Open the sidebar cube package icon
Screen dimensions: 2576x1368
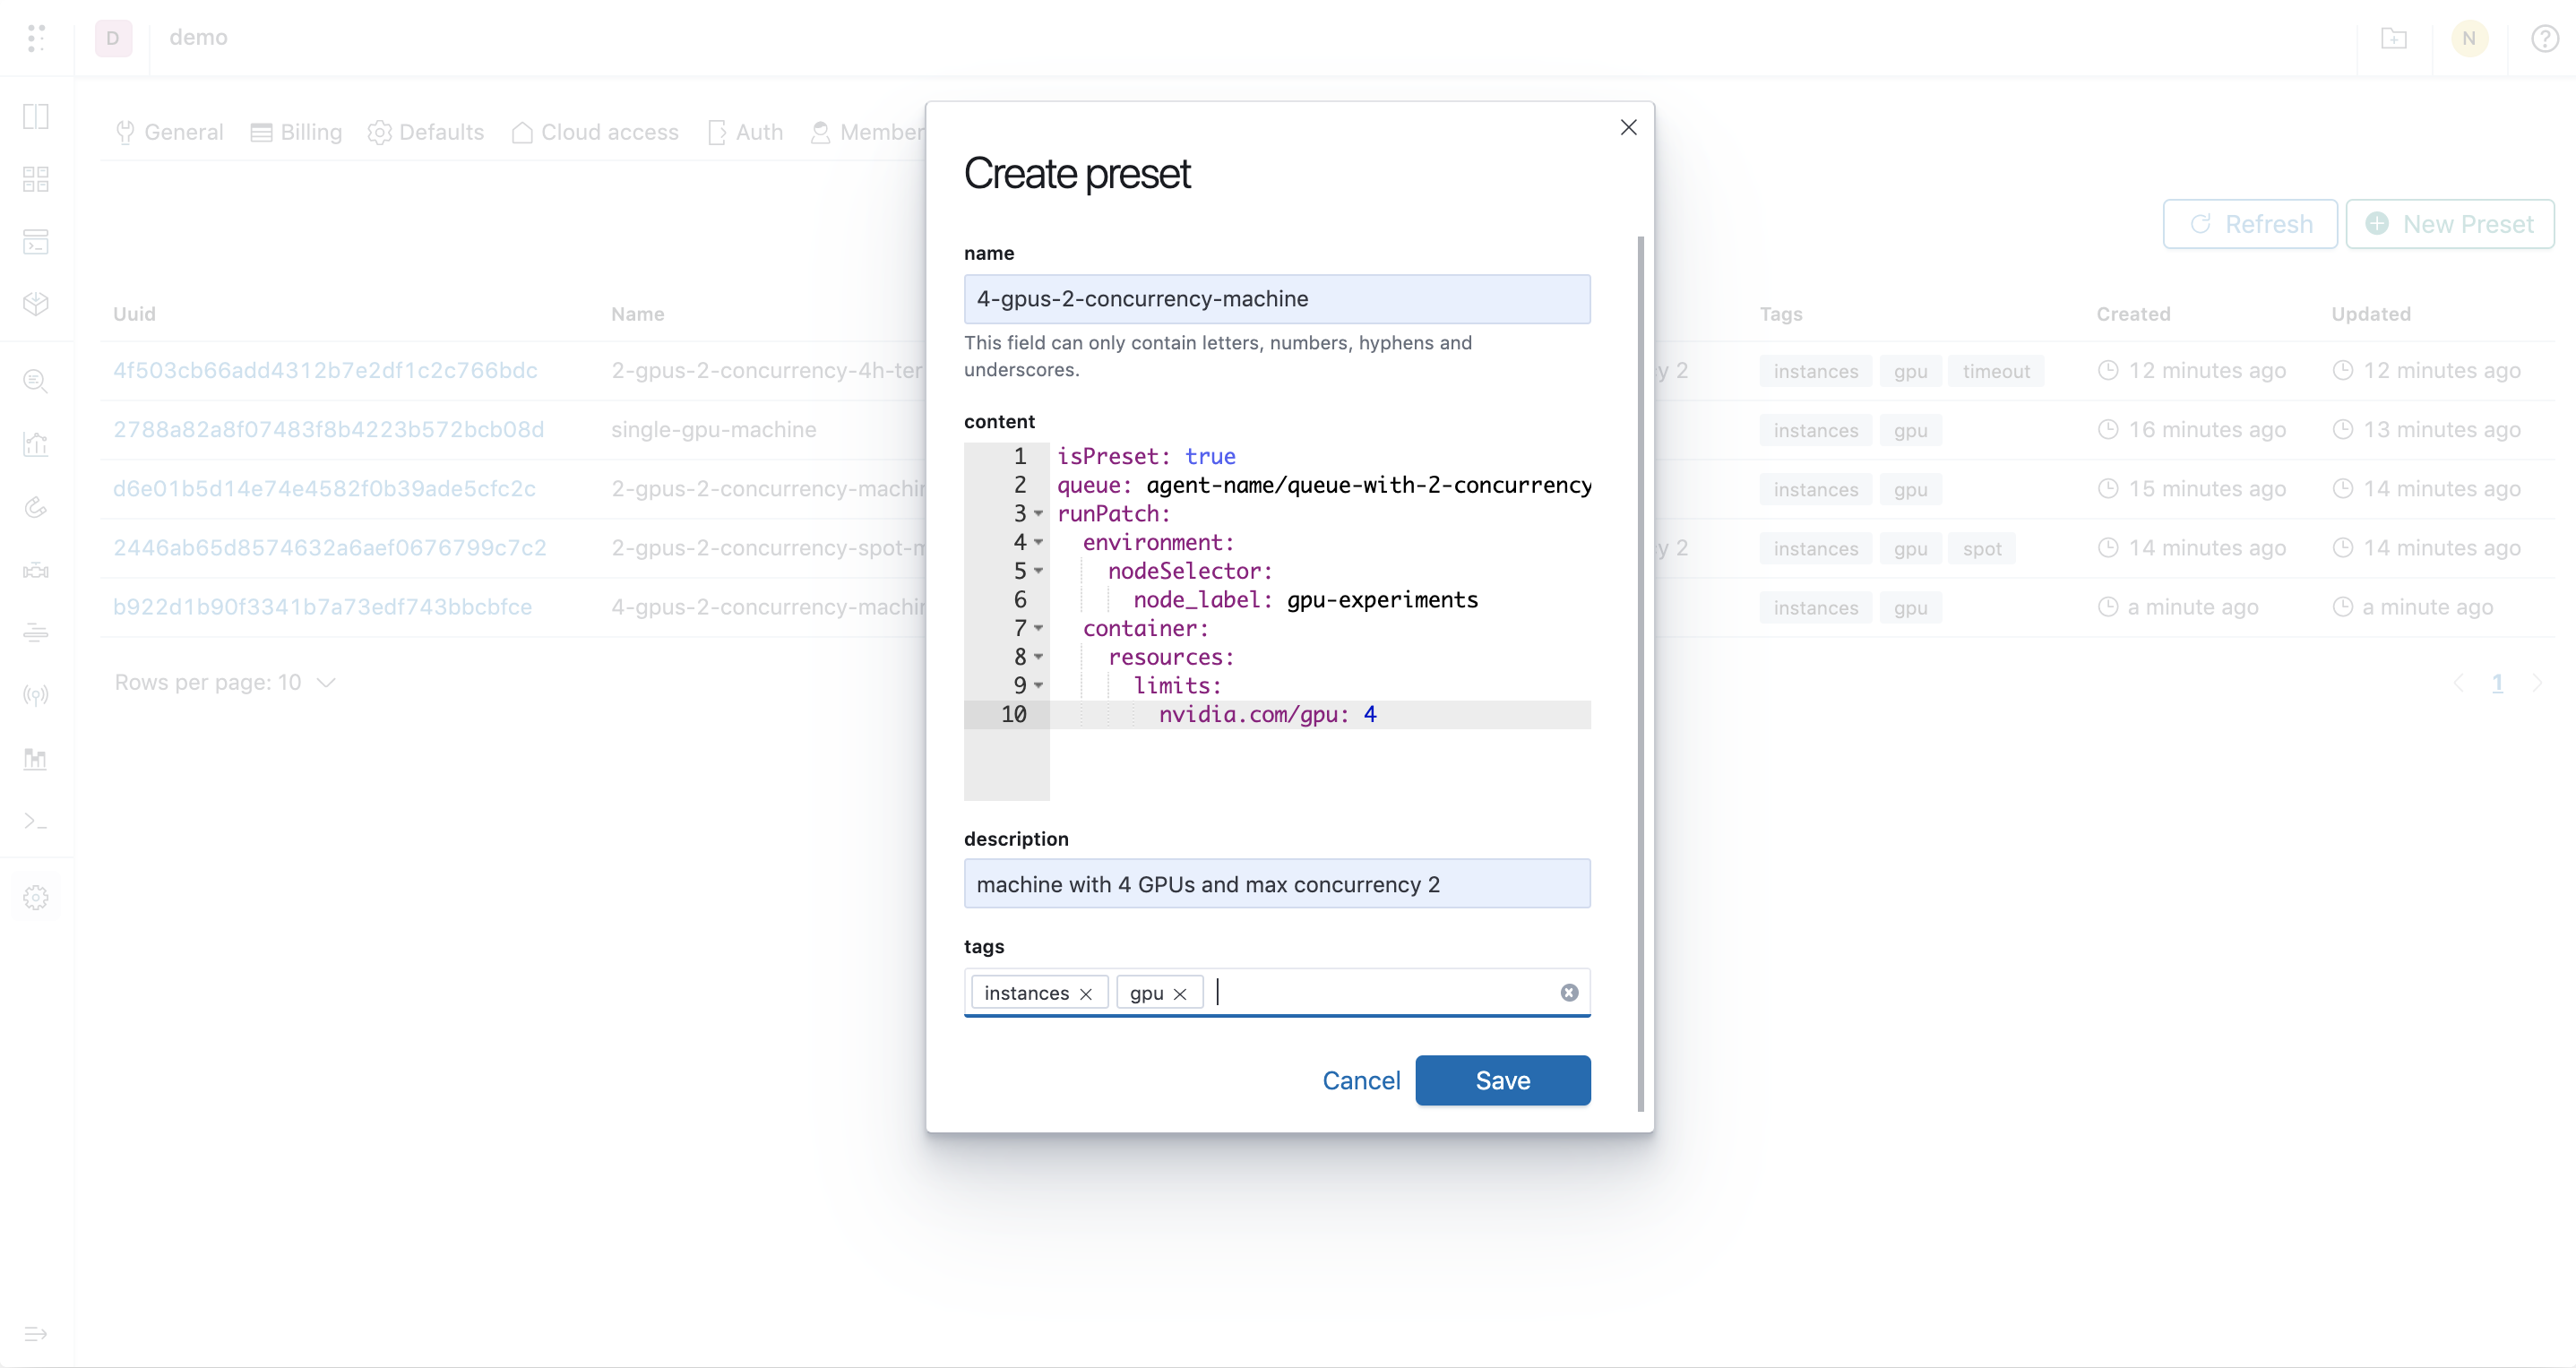(36, 304)
